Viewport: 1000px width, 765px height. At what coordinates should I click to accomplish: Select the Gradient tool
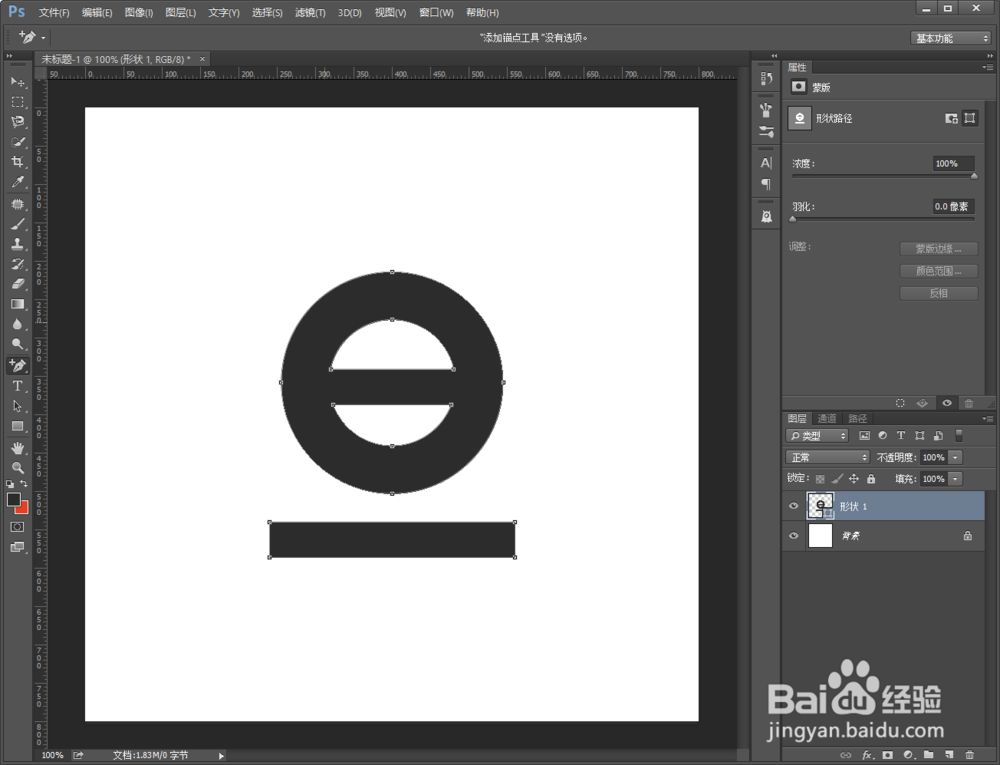(17, 304)
